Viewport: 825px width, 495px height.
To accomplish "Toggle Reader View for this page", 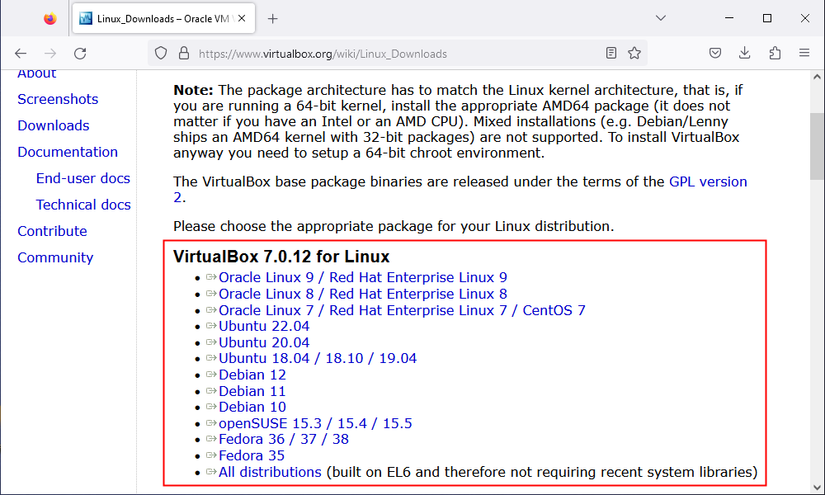I will (611, 53).
